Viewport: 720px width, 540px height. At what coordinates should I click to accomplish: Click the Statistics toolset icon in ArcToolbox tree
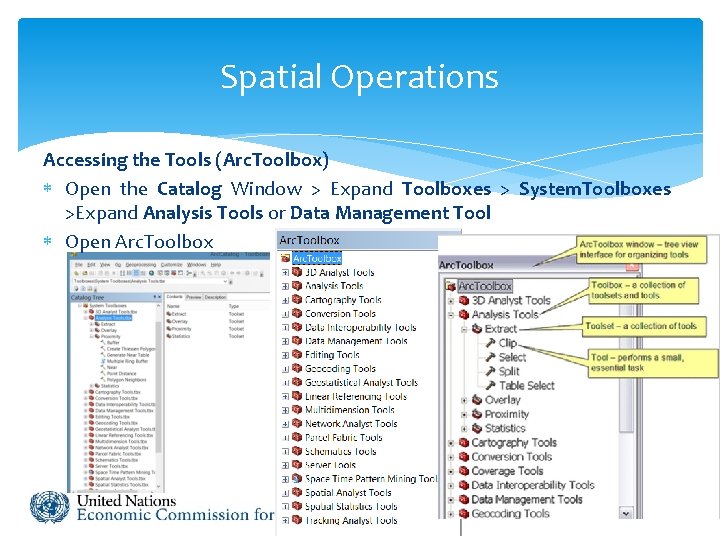click(x=478, y=428)
